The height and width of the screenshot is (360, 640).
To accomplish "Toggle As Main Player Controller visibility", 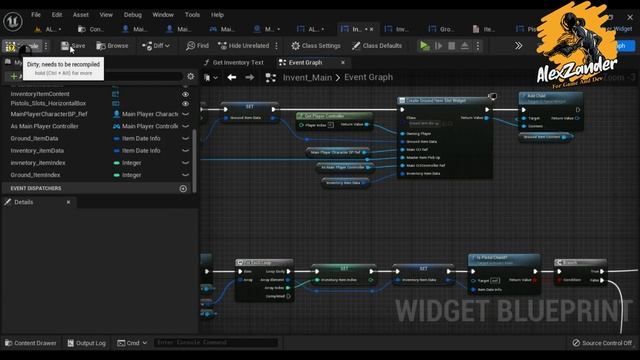I will (x=185, y=127).
